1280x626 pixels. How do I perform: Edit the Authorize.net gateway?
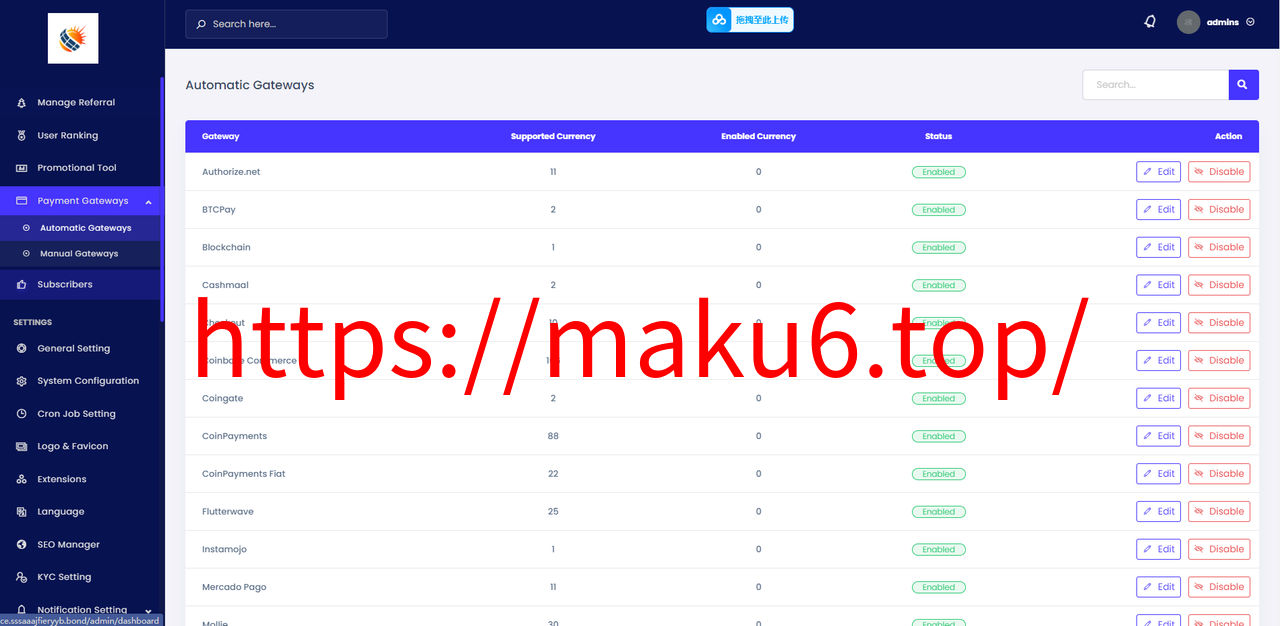pos(1158,172)
